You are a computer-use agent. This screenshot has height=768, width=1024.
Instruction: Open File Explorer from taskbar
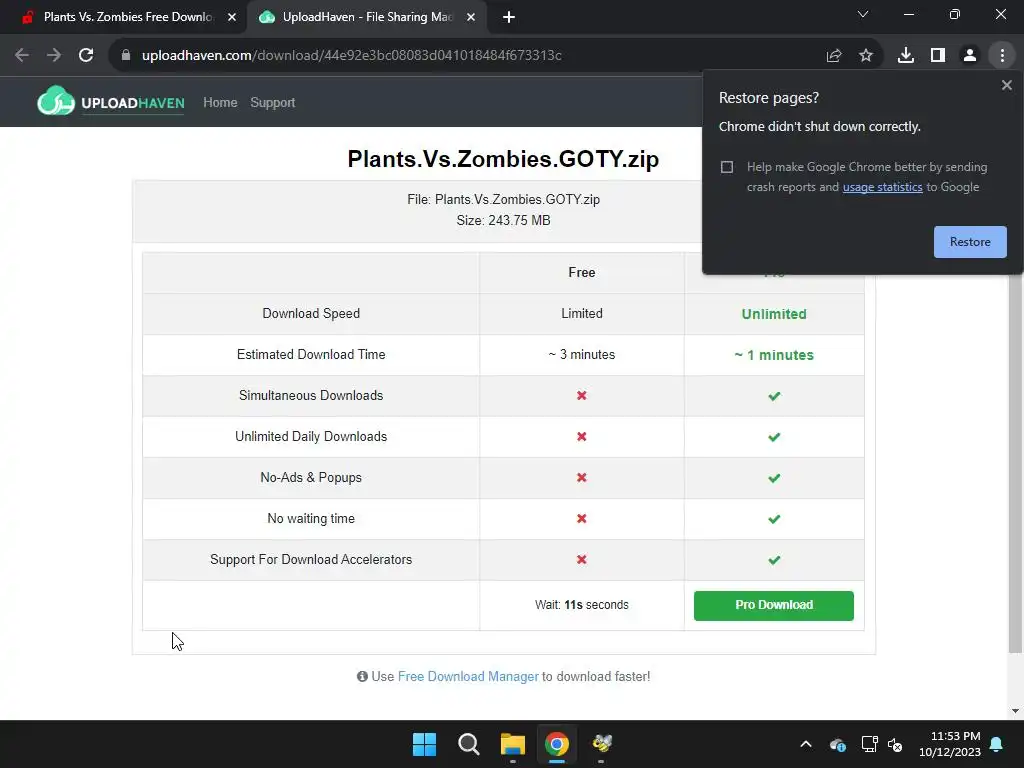[x=513, y=744]
